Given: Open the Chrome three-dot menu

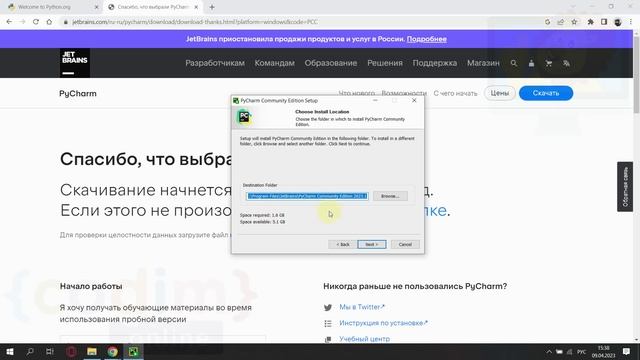Looking at the screenshot, I should [x=631, y=22].
